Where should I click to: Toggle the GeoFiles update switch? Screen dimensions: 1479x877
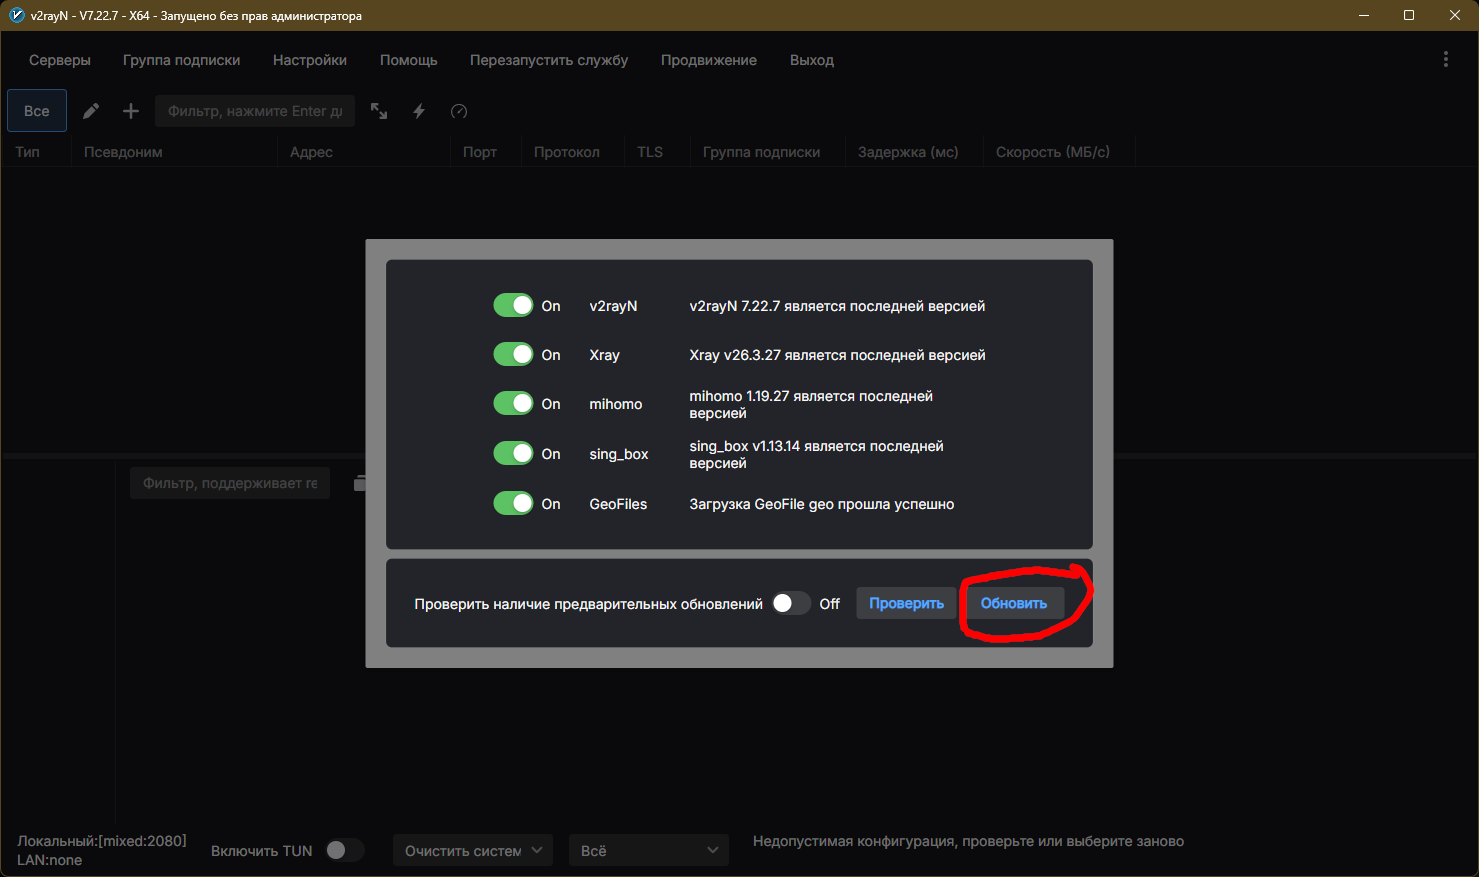coord(514,503)
